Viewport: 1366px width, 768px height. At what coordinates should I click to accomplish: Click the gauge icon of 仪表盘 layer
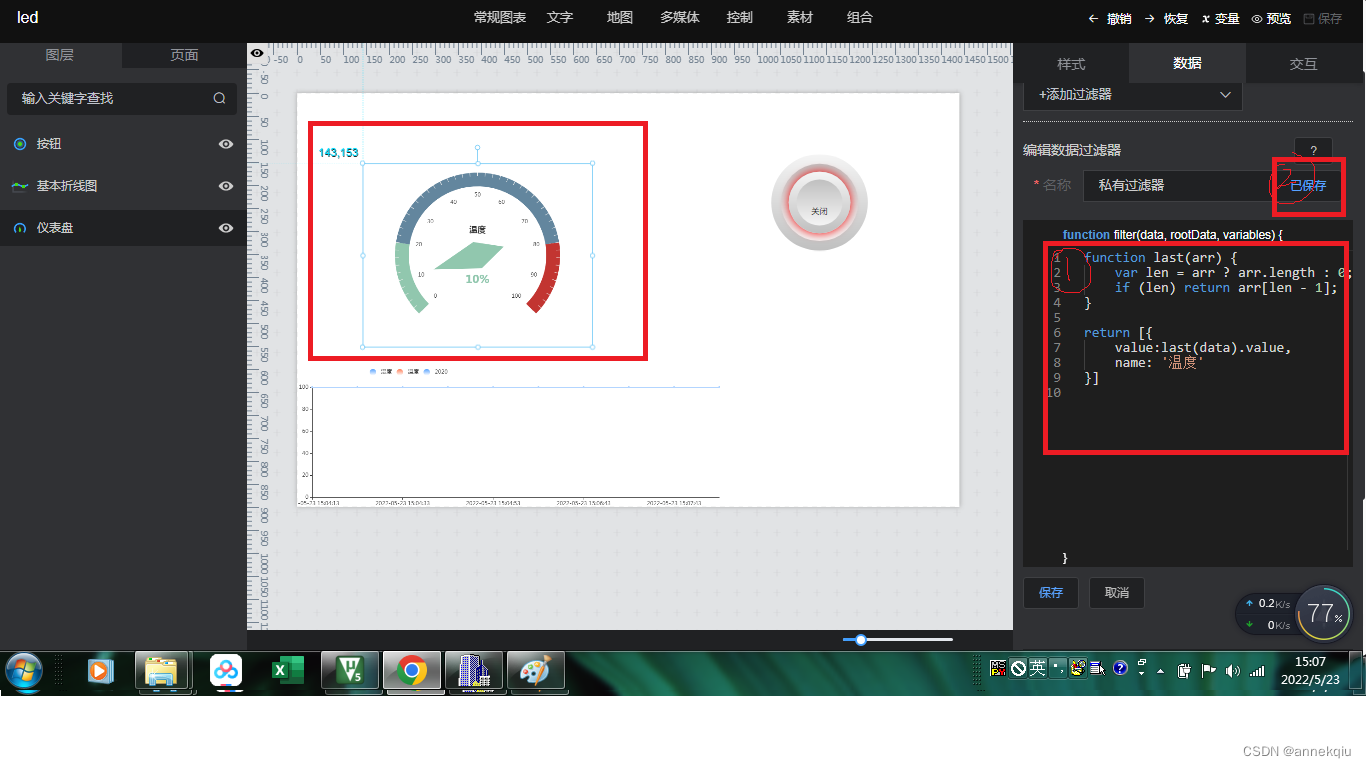(20, 228)
